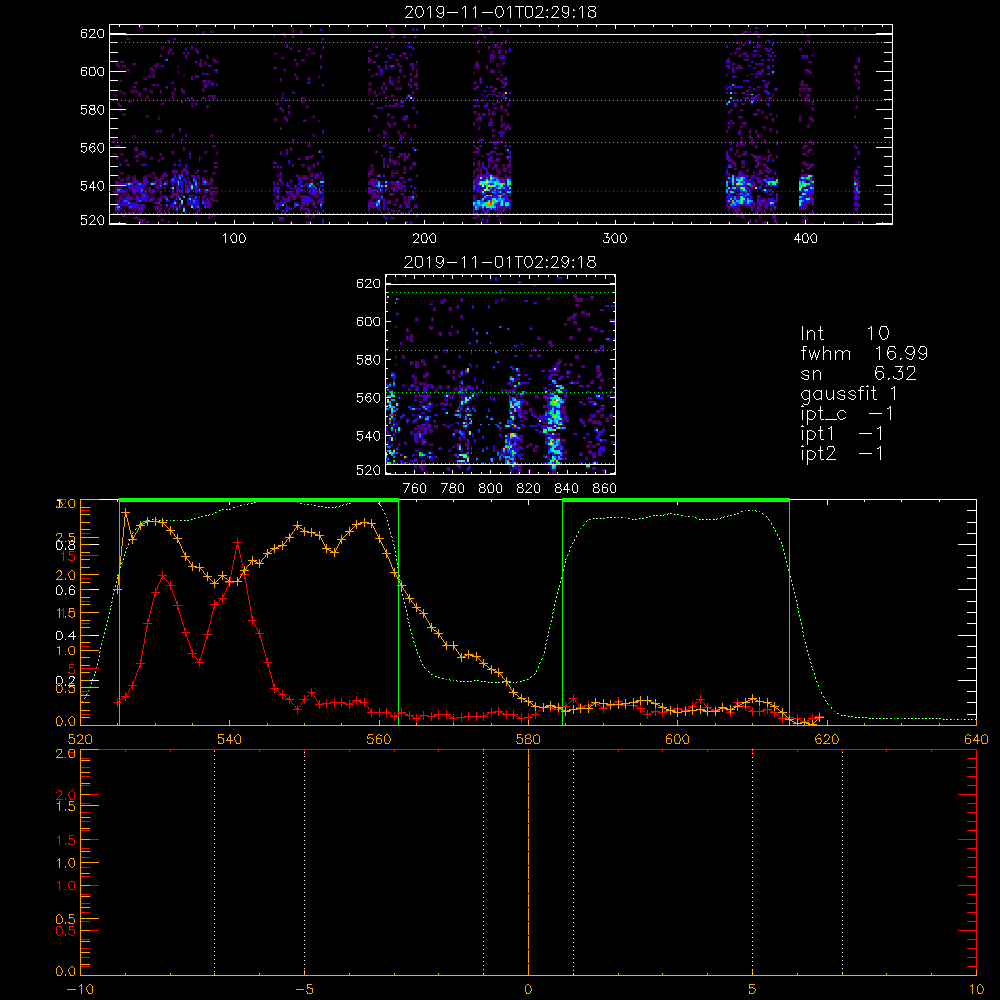Click the 'sn 6.32' value
The image size is (1000, 1000).
(x=858, y=373)
